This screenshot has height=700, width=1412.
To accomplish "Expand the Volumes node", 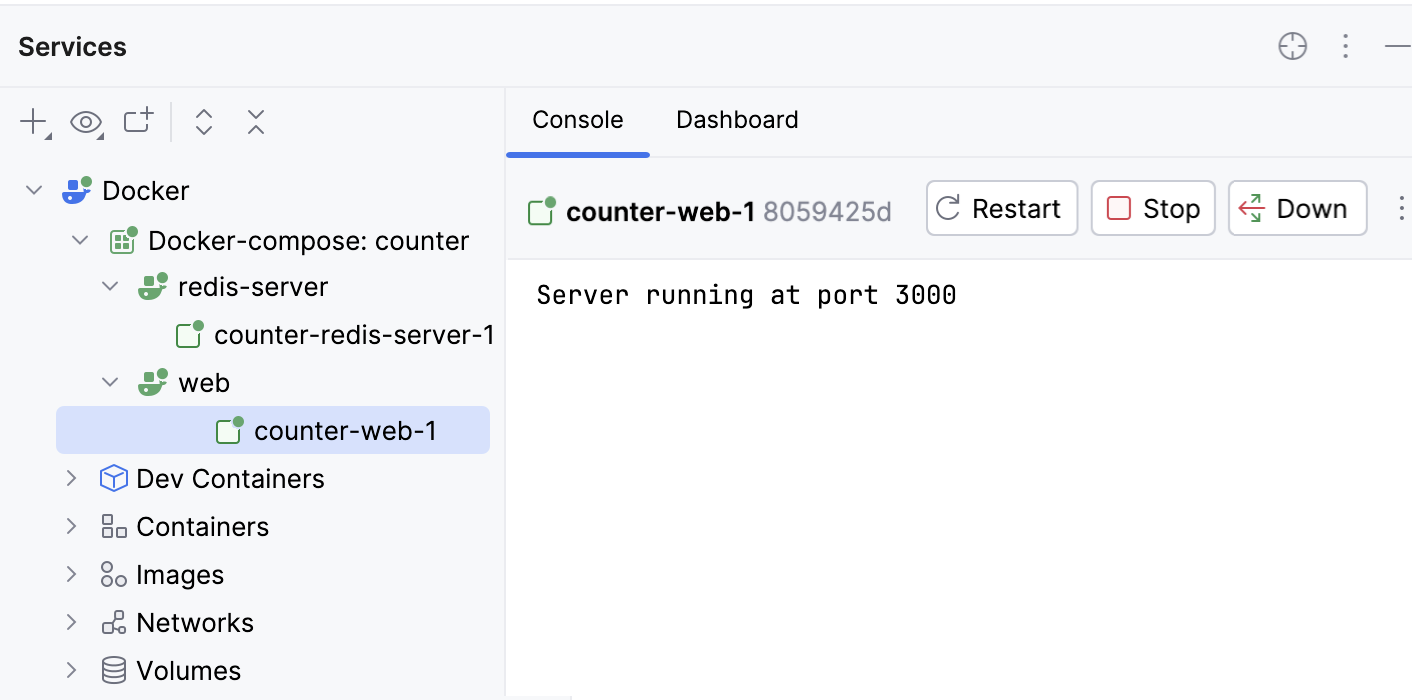I will point(71,670).
